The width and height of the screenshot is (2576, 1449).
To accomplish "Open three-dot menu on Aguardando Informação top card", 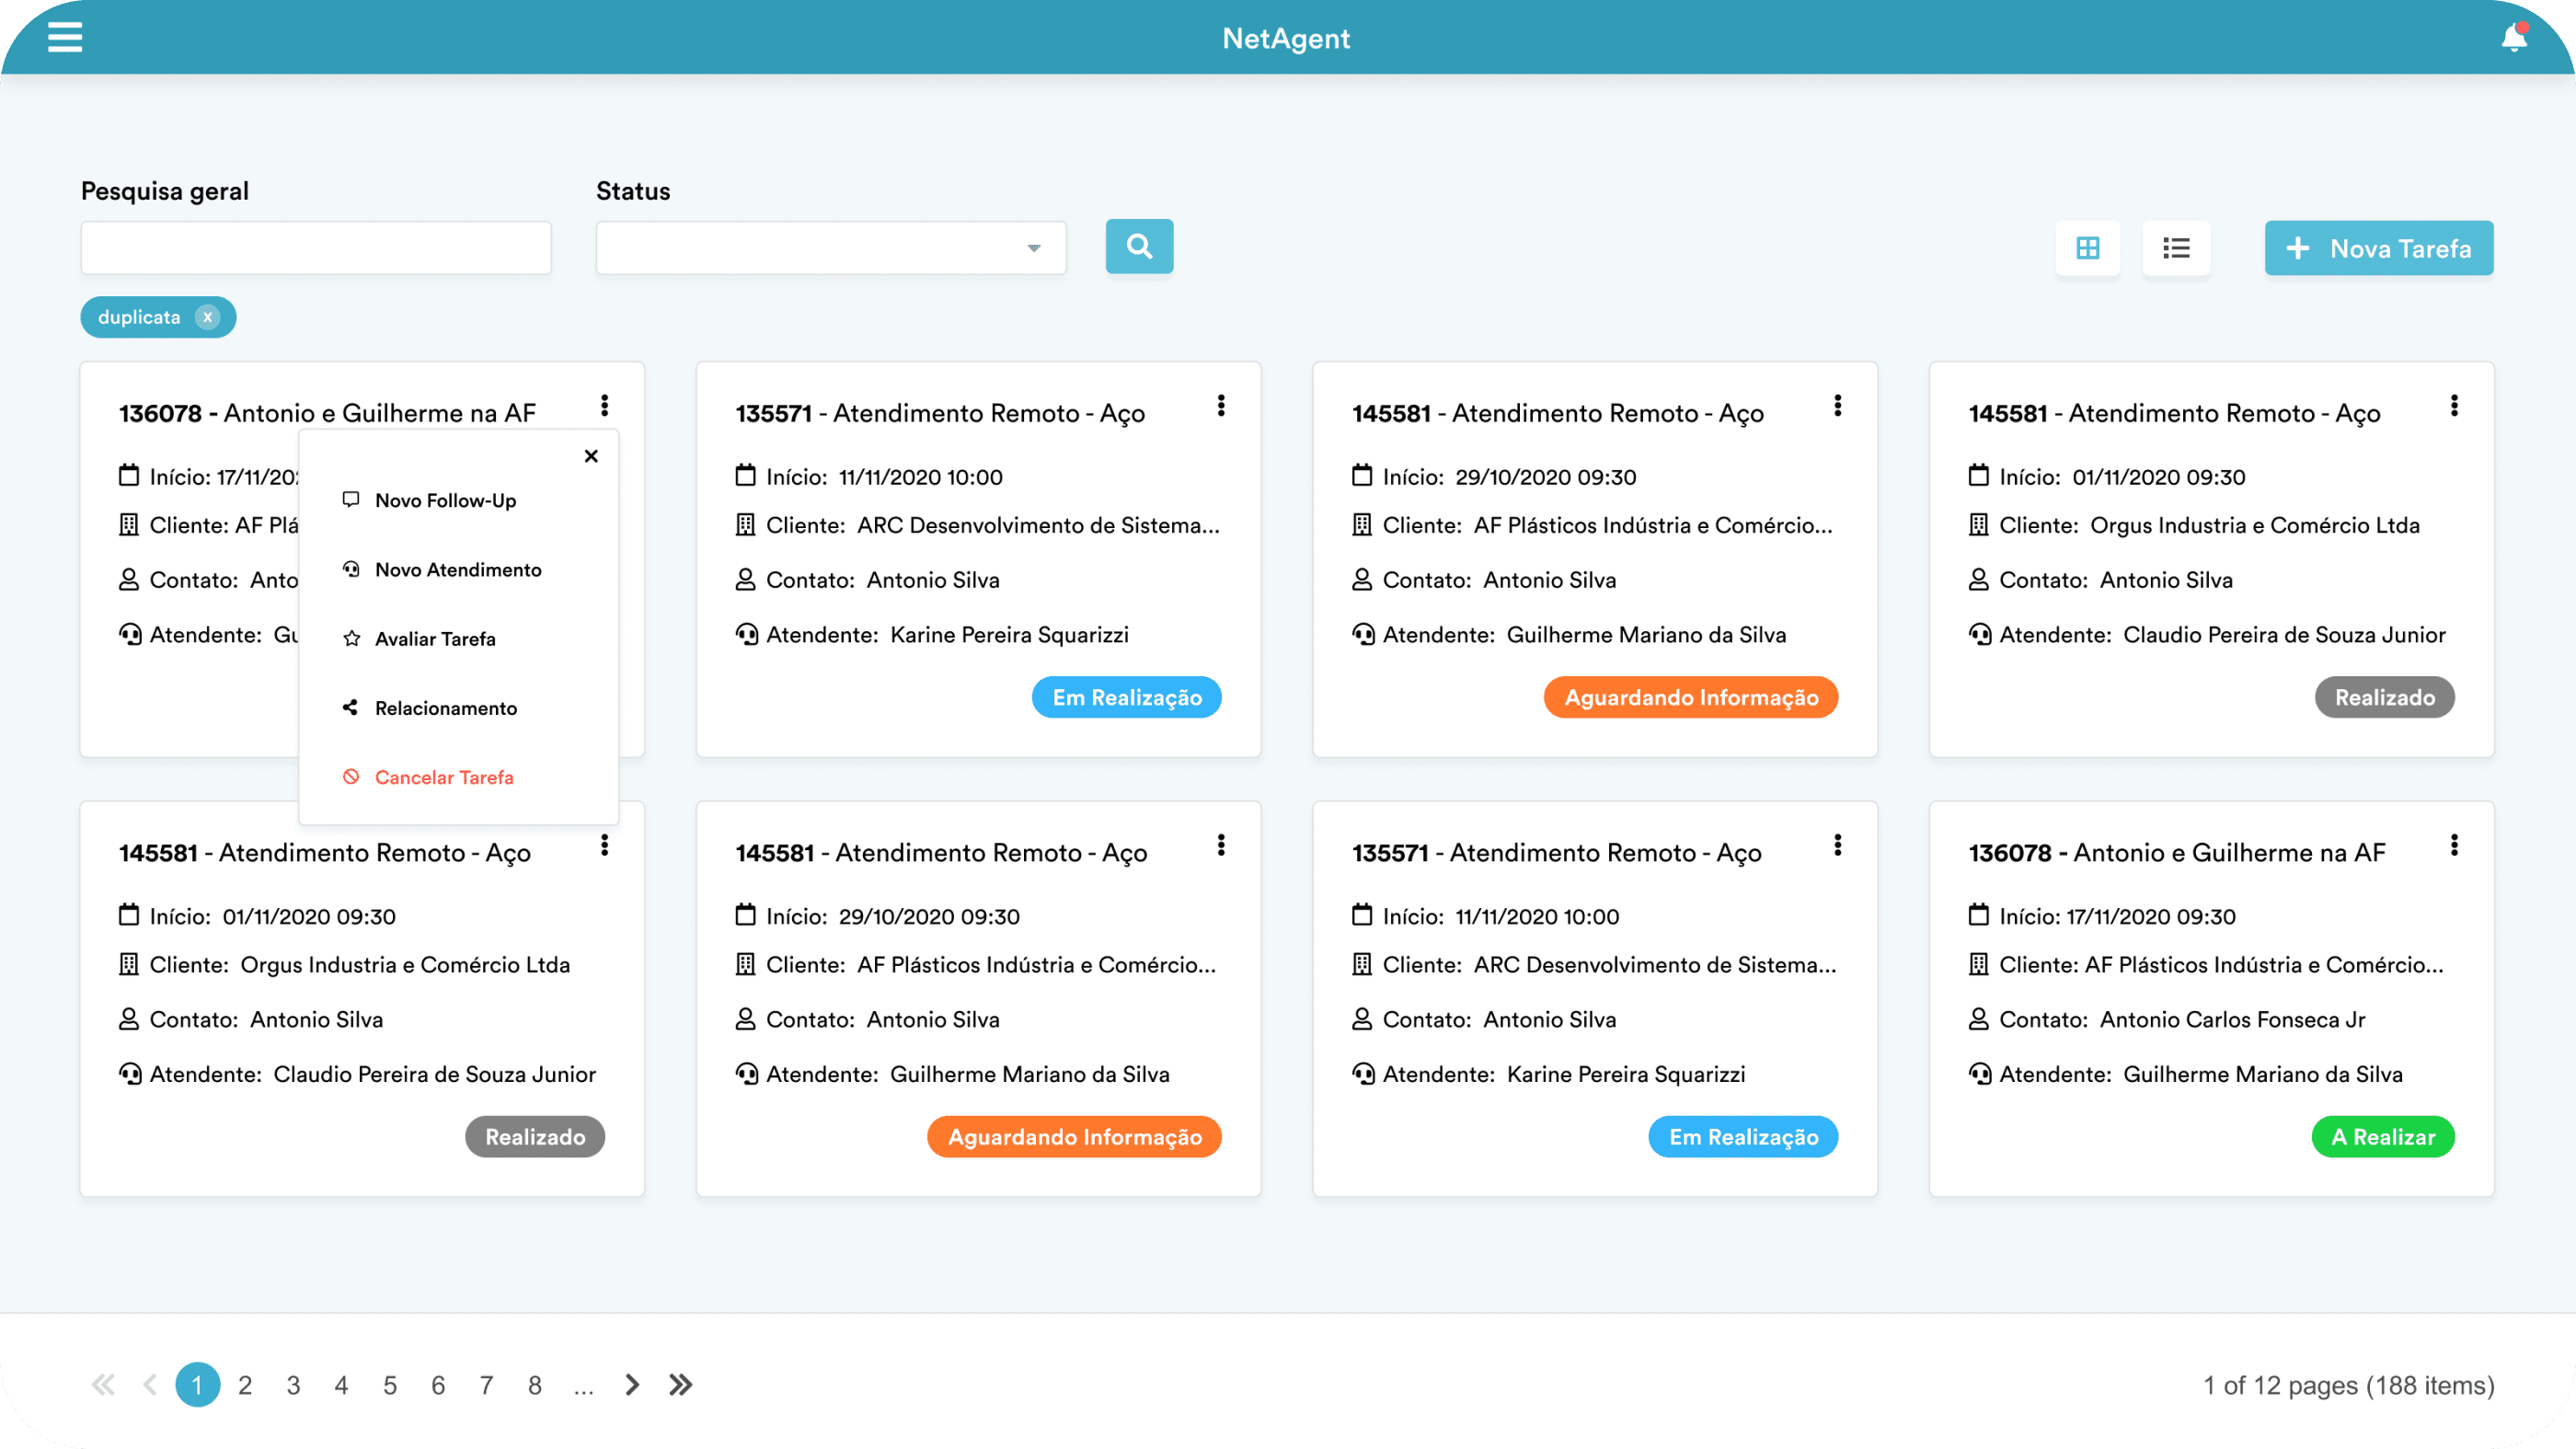I will 1837,405.
